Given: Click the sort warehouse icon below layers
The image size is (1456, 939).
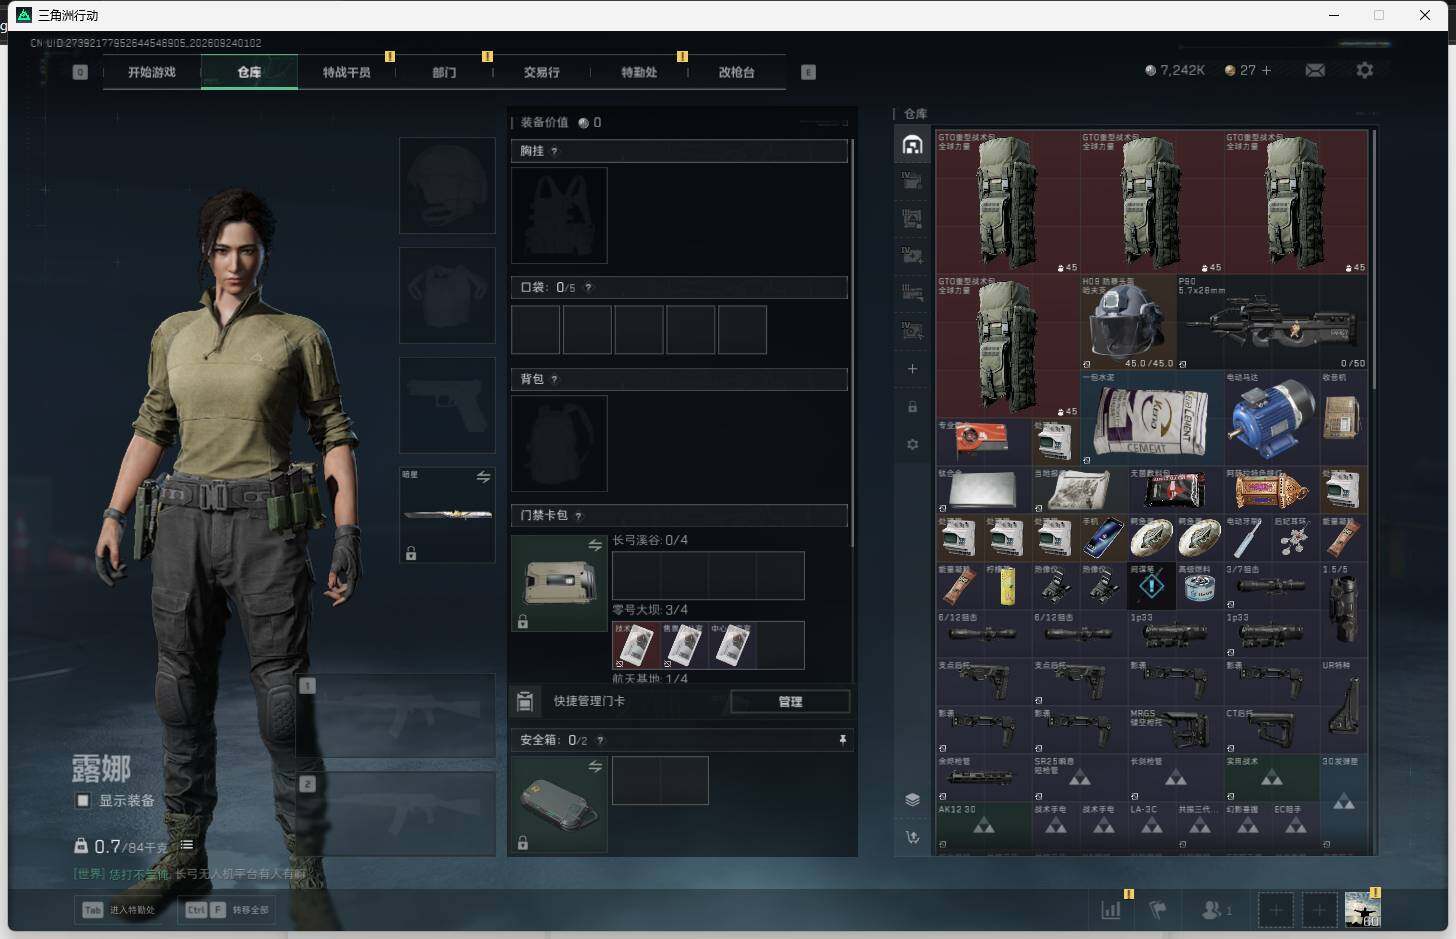Looking at the screenshot, I should [x=912, y=837].
